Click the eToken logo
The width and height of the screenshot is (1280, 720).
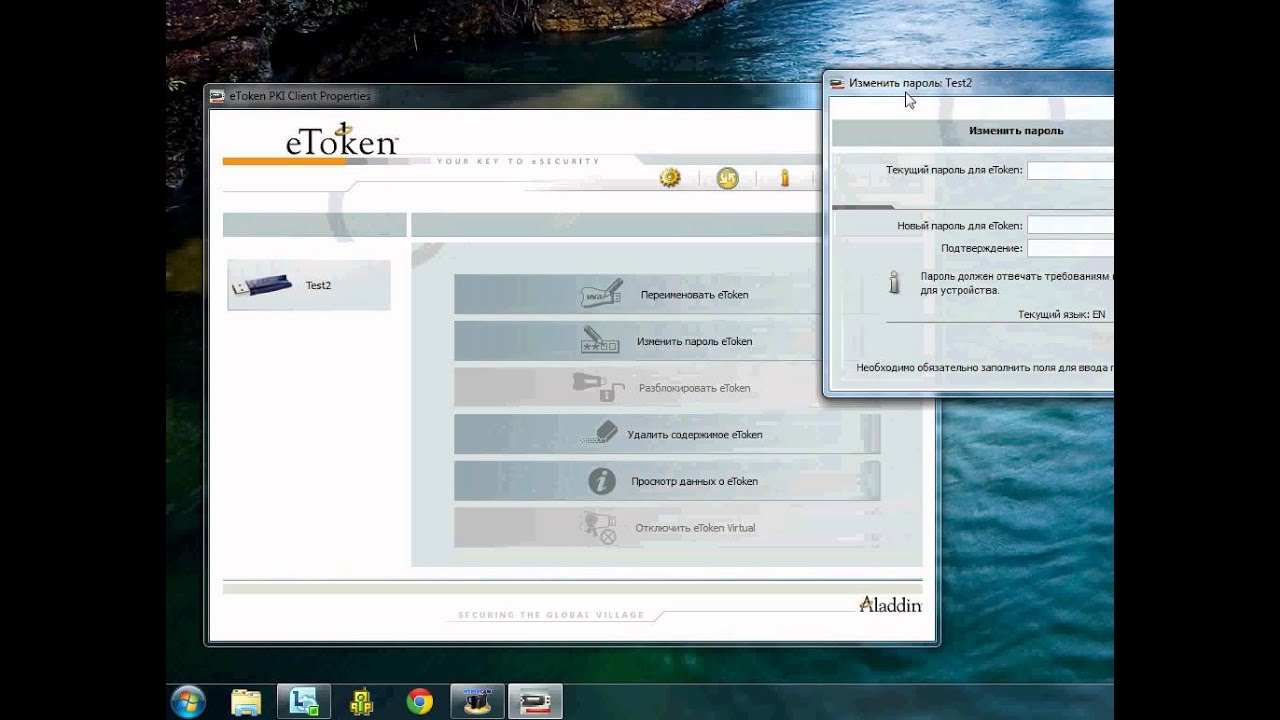point(341,141)
